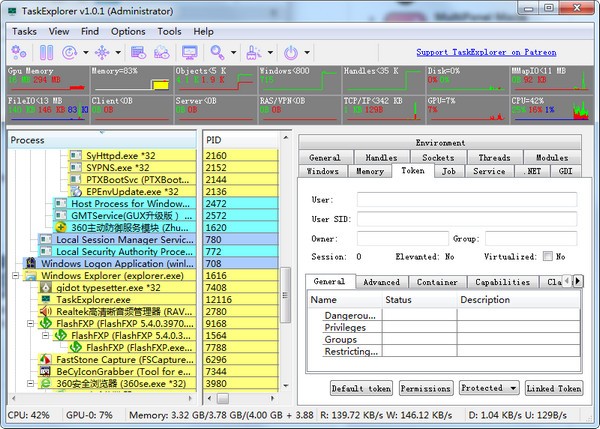Open dropdown arrow next to power icon
This screenshot has width=600, height=429.
pyautogui.click(x=305, y=52)
